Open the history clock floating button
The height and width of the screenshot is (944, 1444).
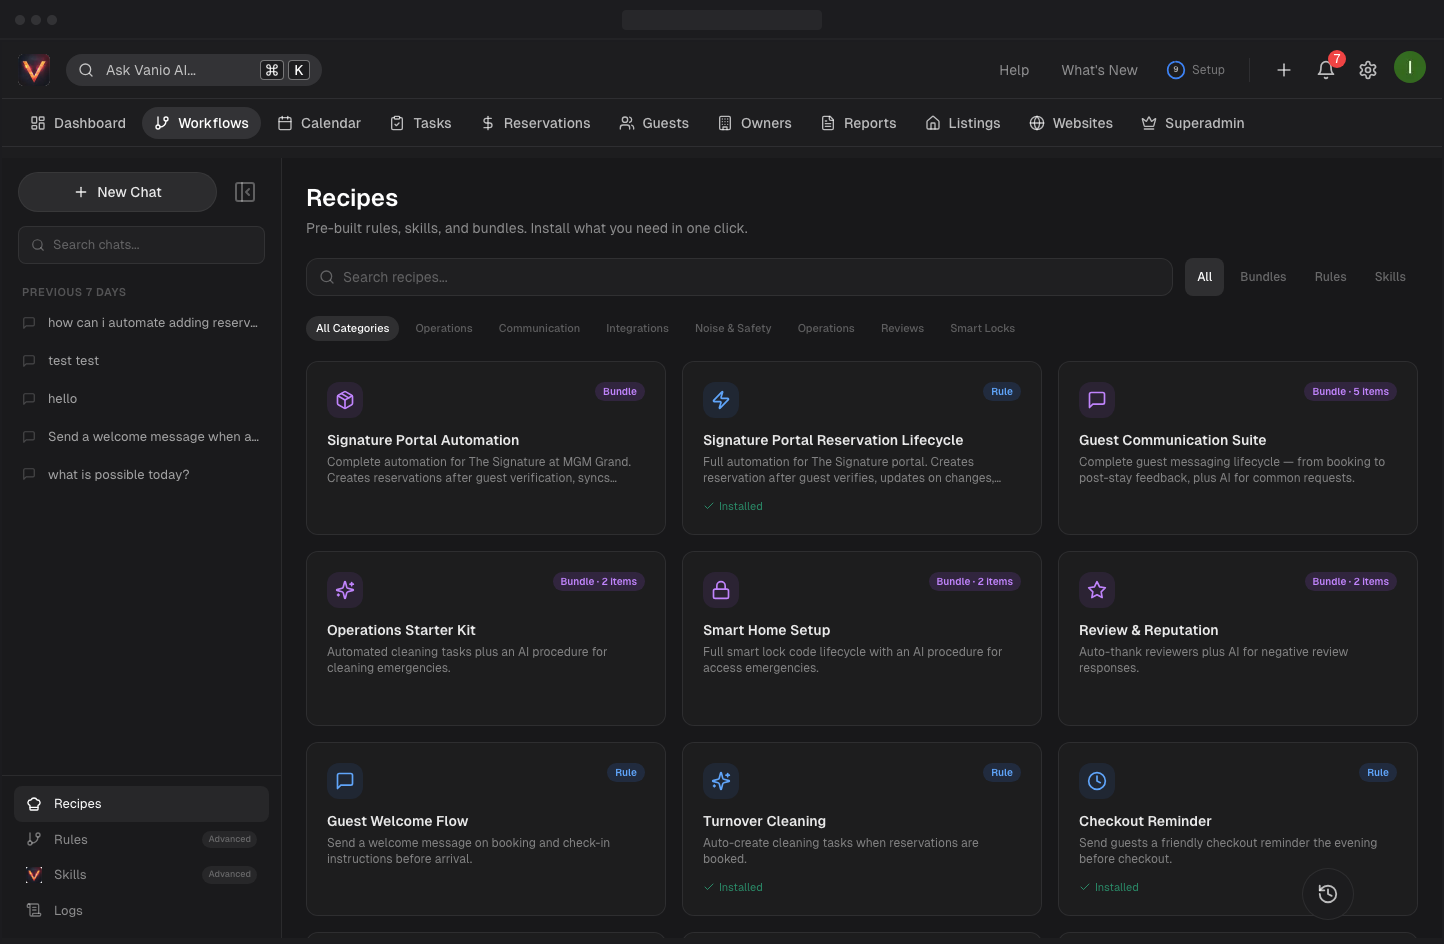(1327, 894)
